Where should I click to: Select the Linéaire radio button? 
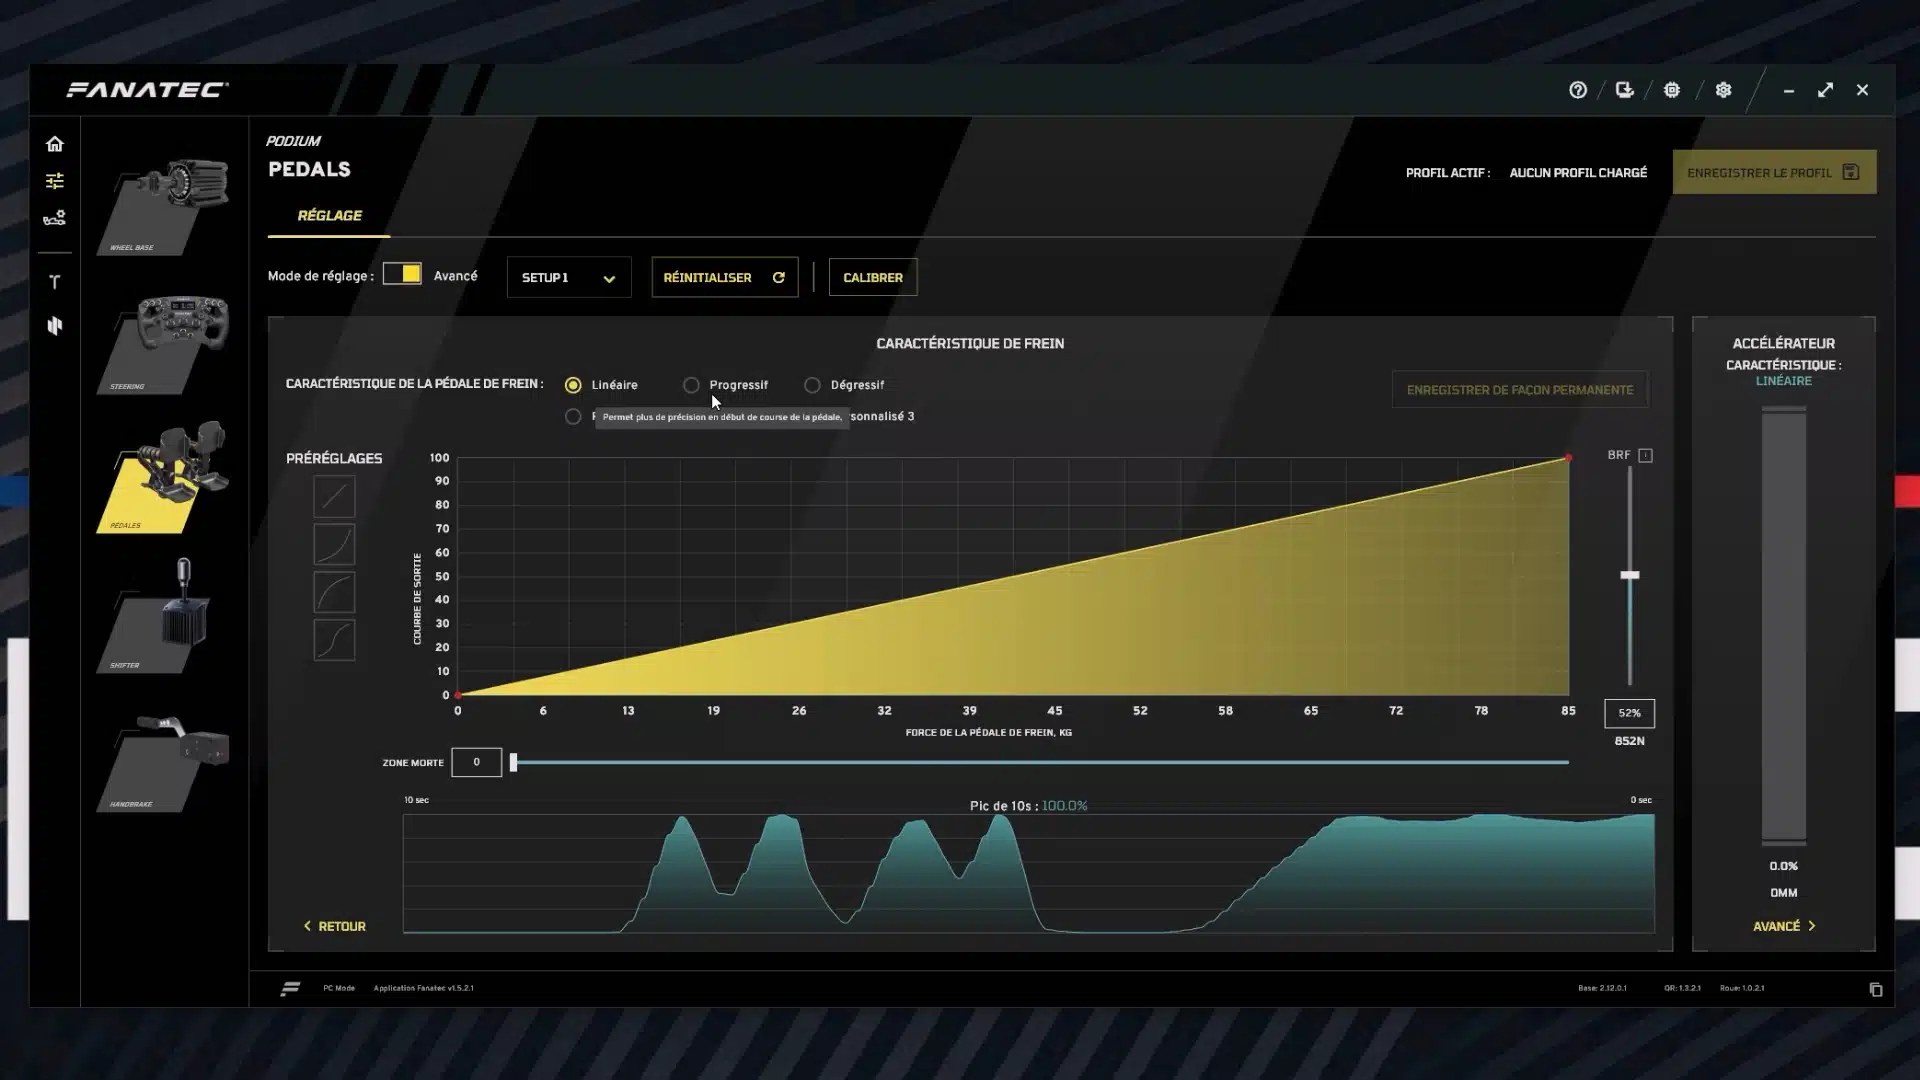point(573,385)
